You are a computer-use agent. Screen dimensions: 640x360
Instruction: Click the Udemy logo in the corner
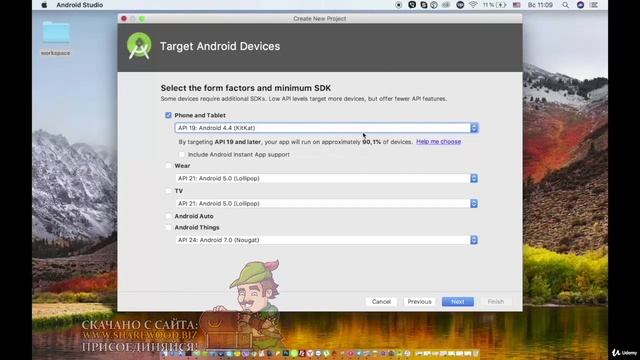[x=624, y=353]
